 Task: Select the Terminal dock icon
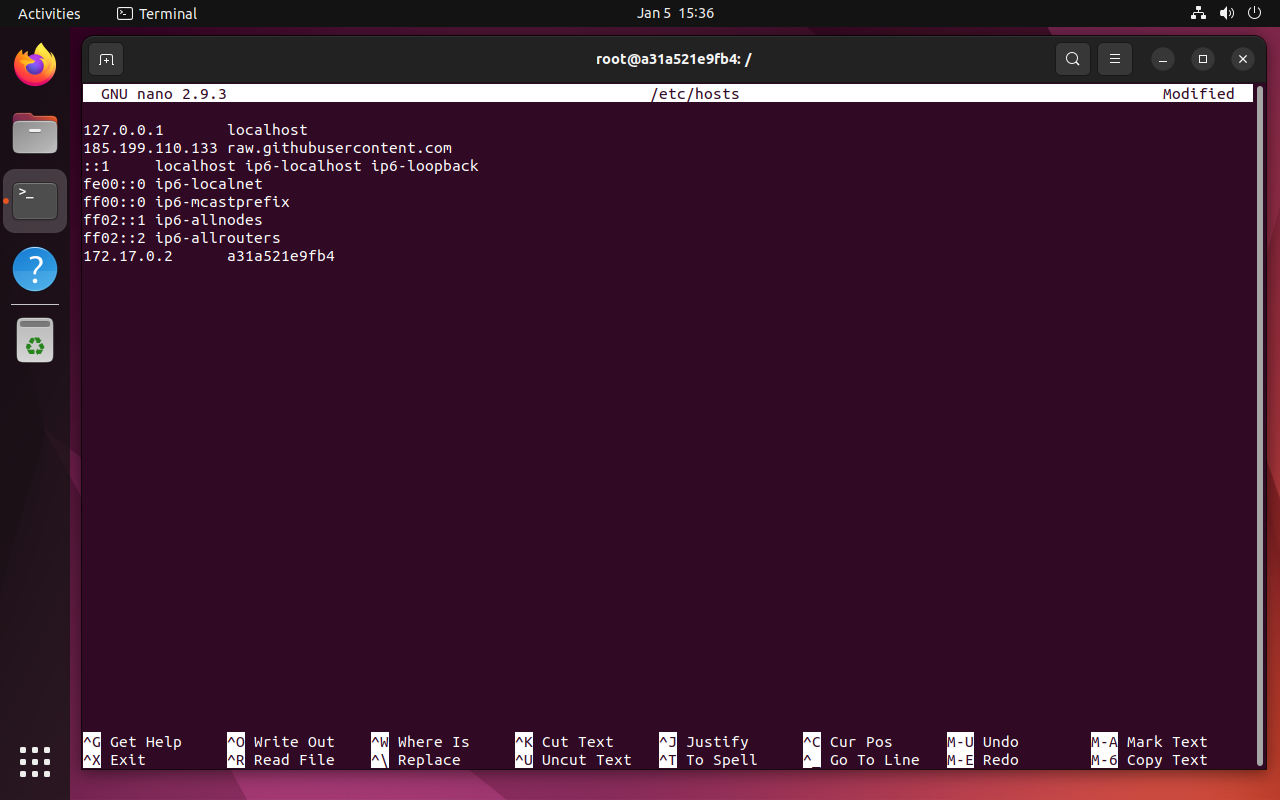(x=35, y=200)
